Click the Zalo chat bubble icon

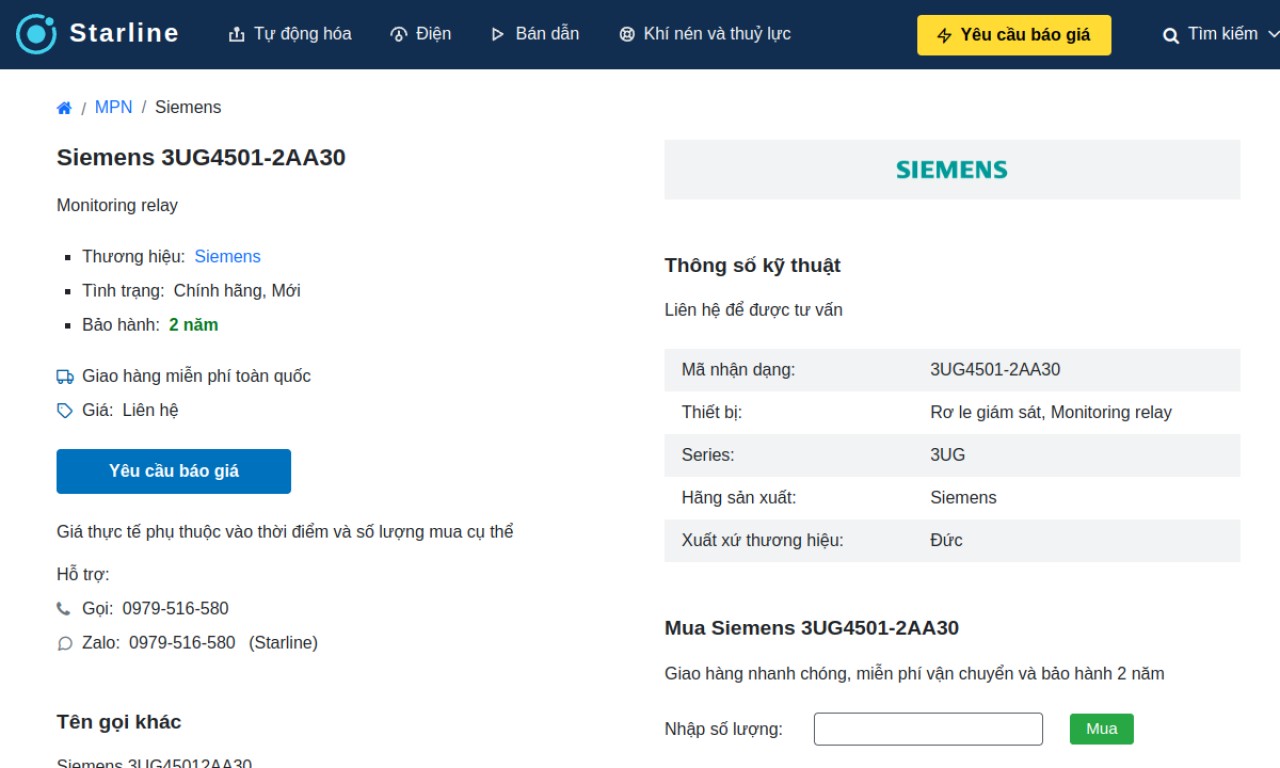[65, 644]
